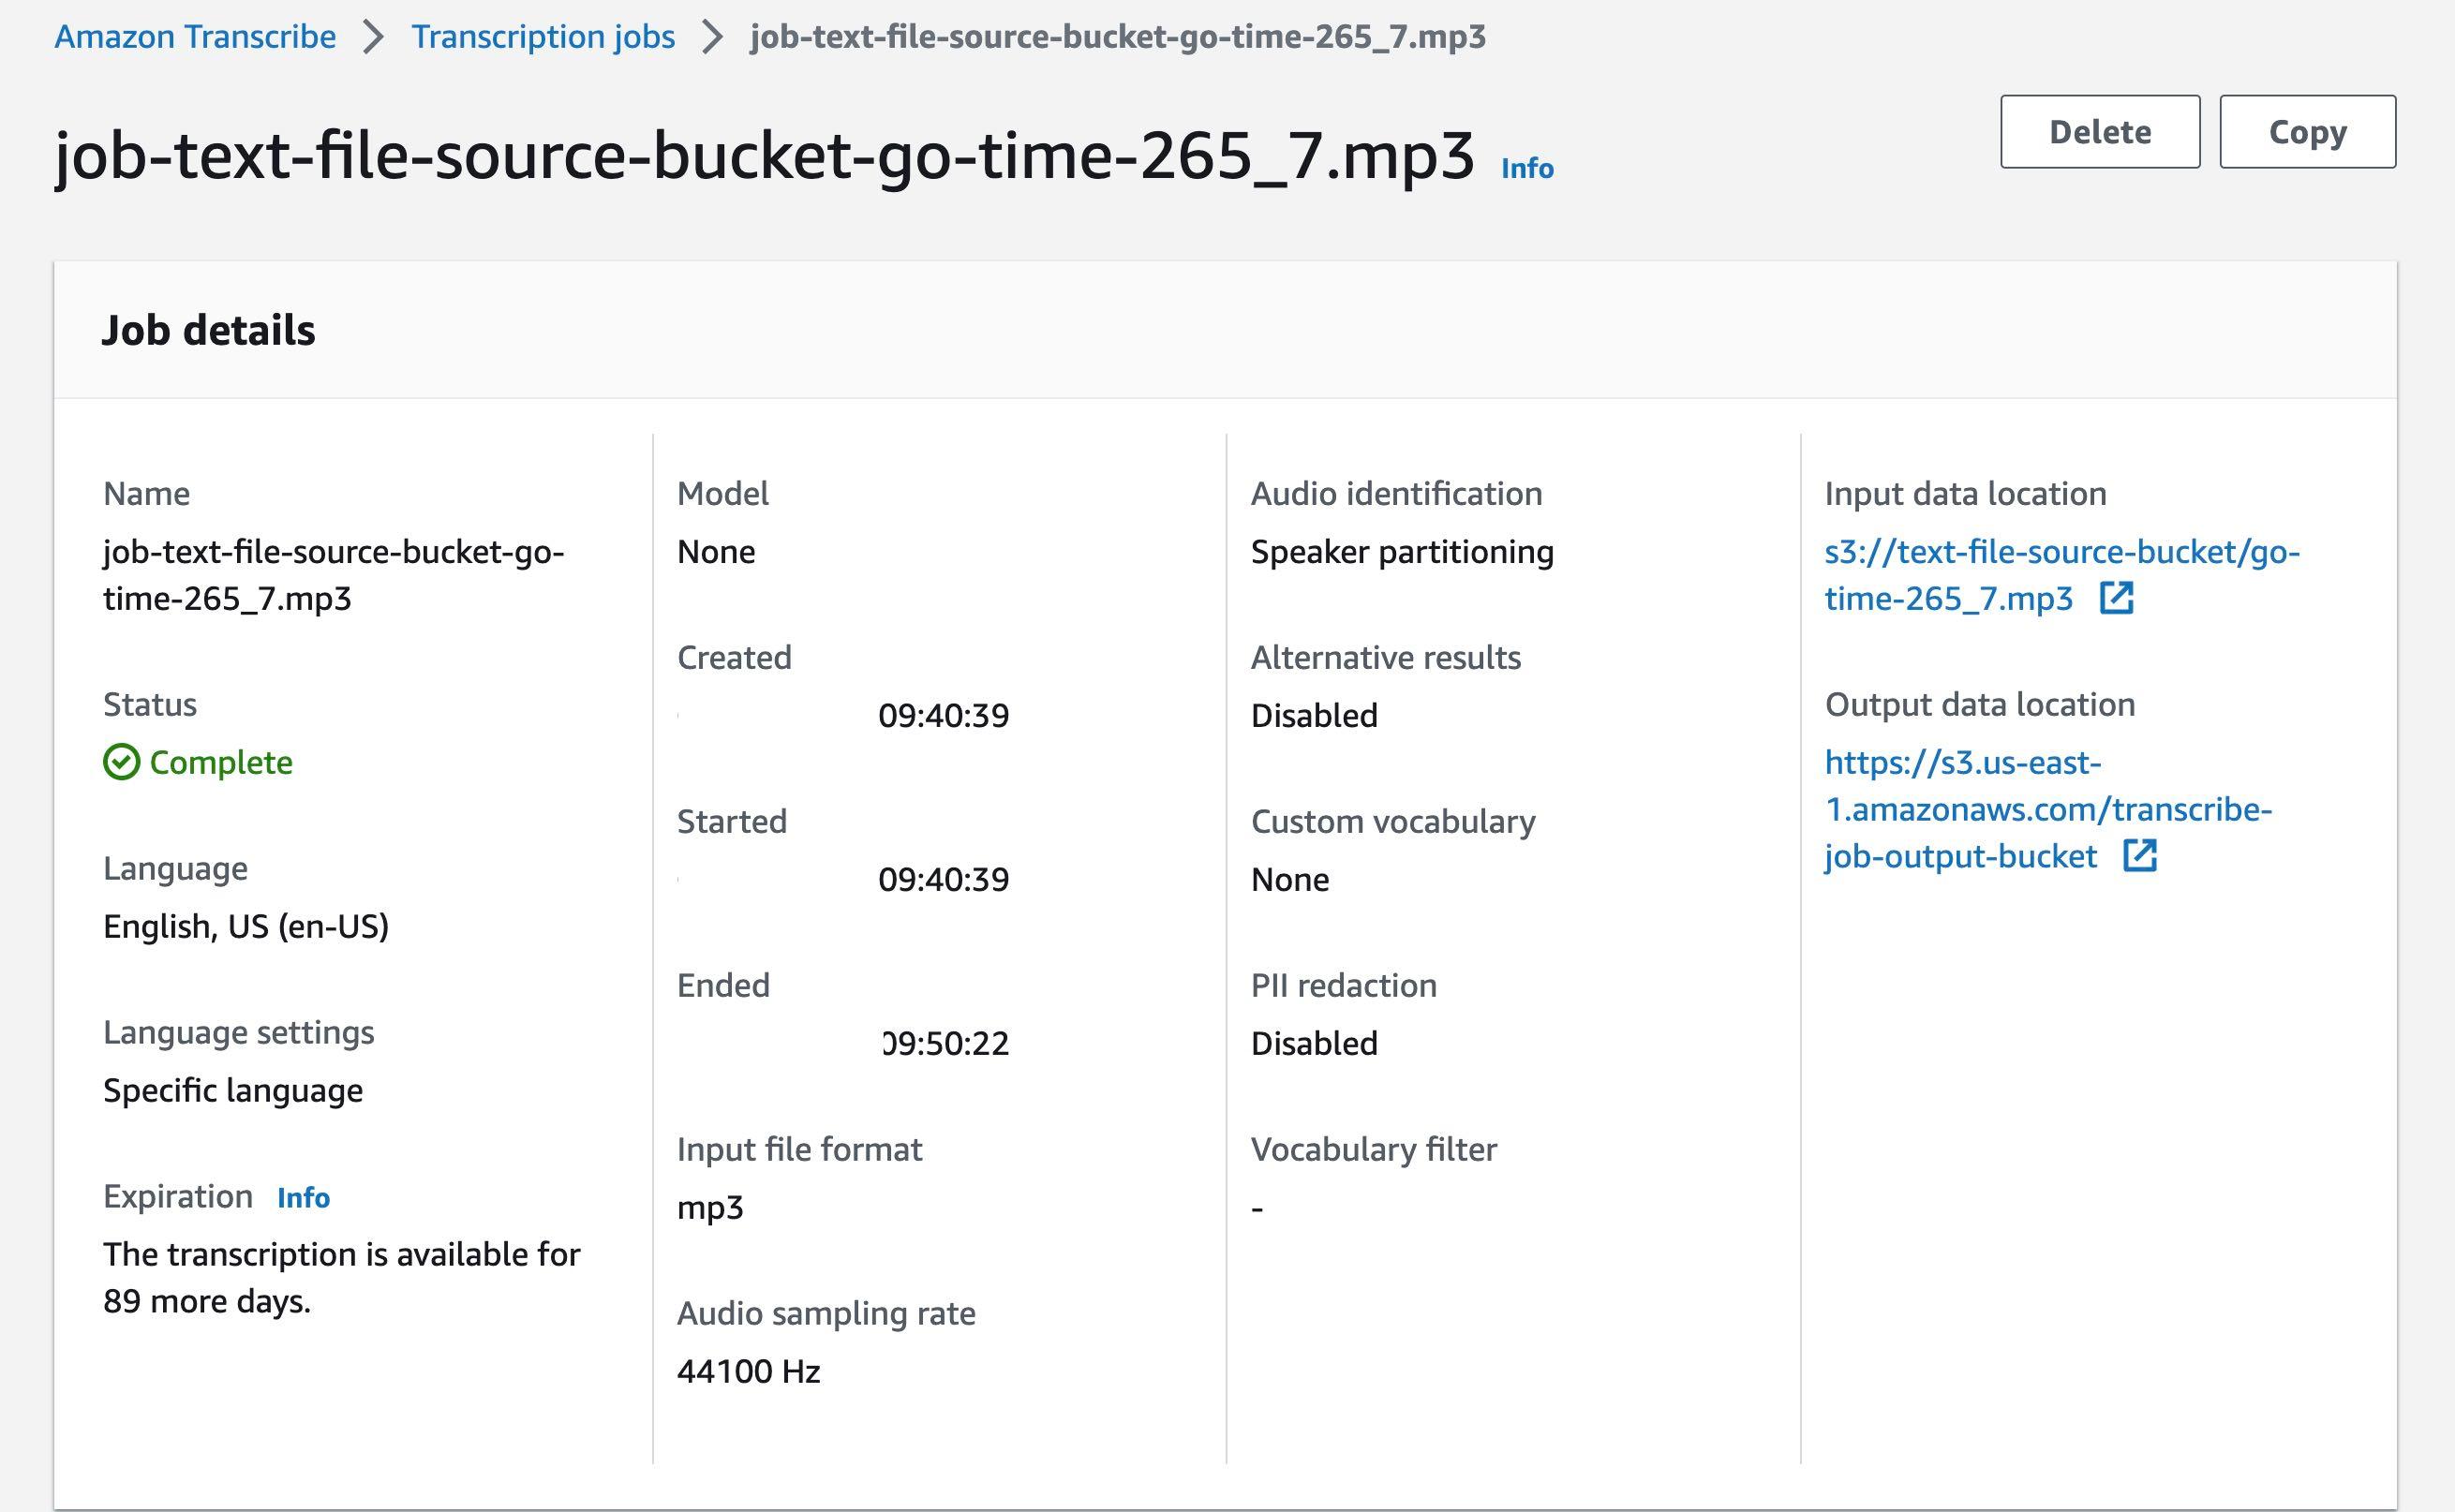The width and height of the screenshot is (2455, 1512).
Task: Open the output data location URL
Action: (x=2047, y=809)
